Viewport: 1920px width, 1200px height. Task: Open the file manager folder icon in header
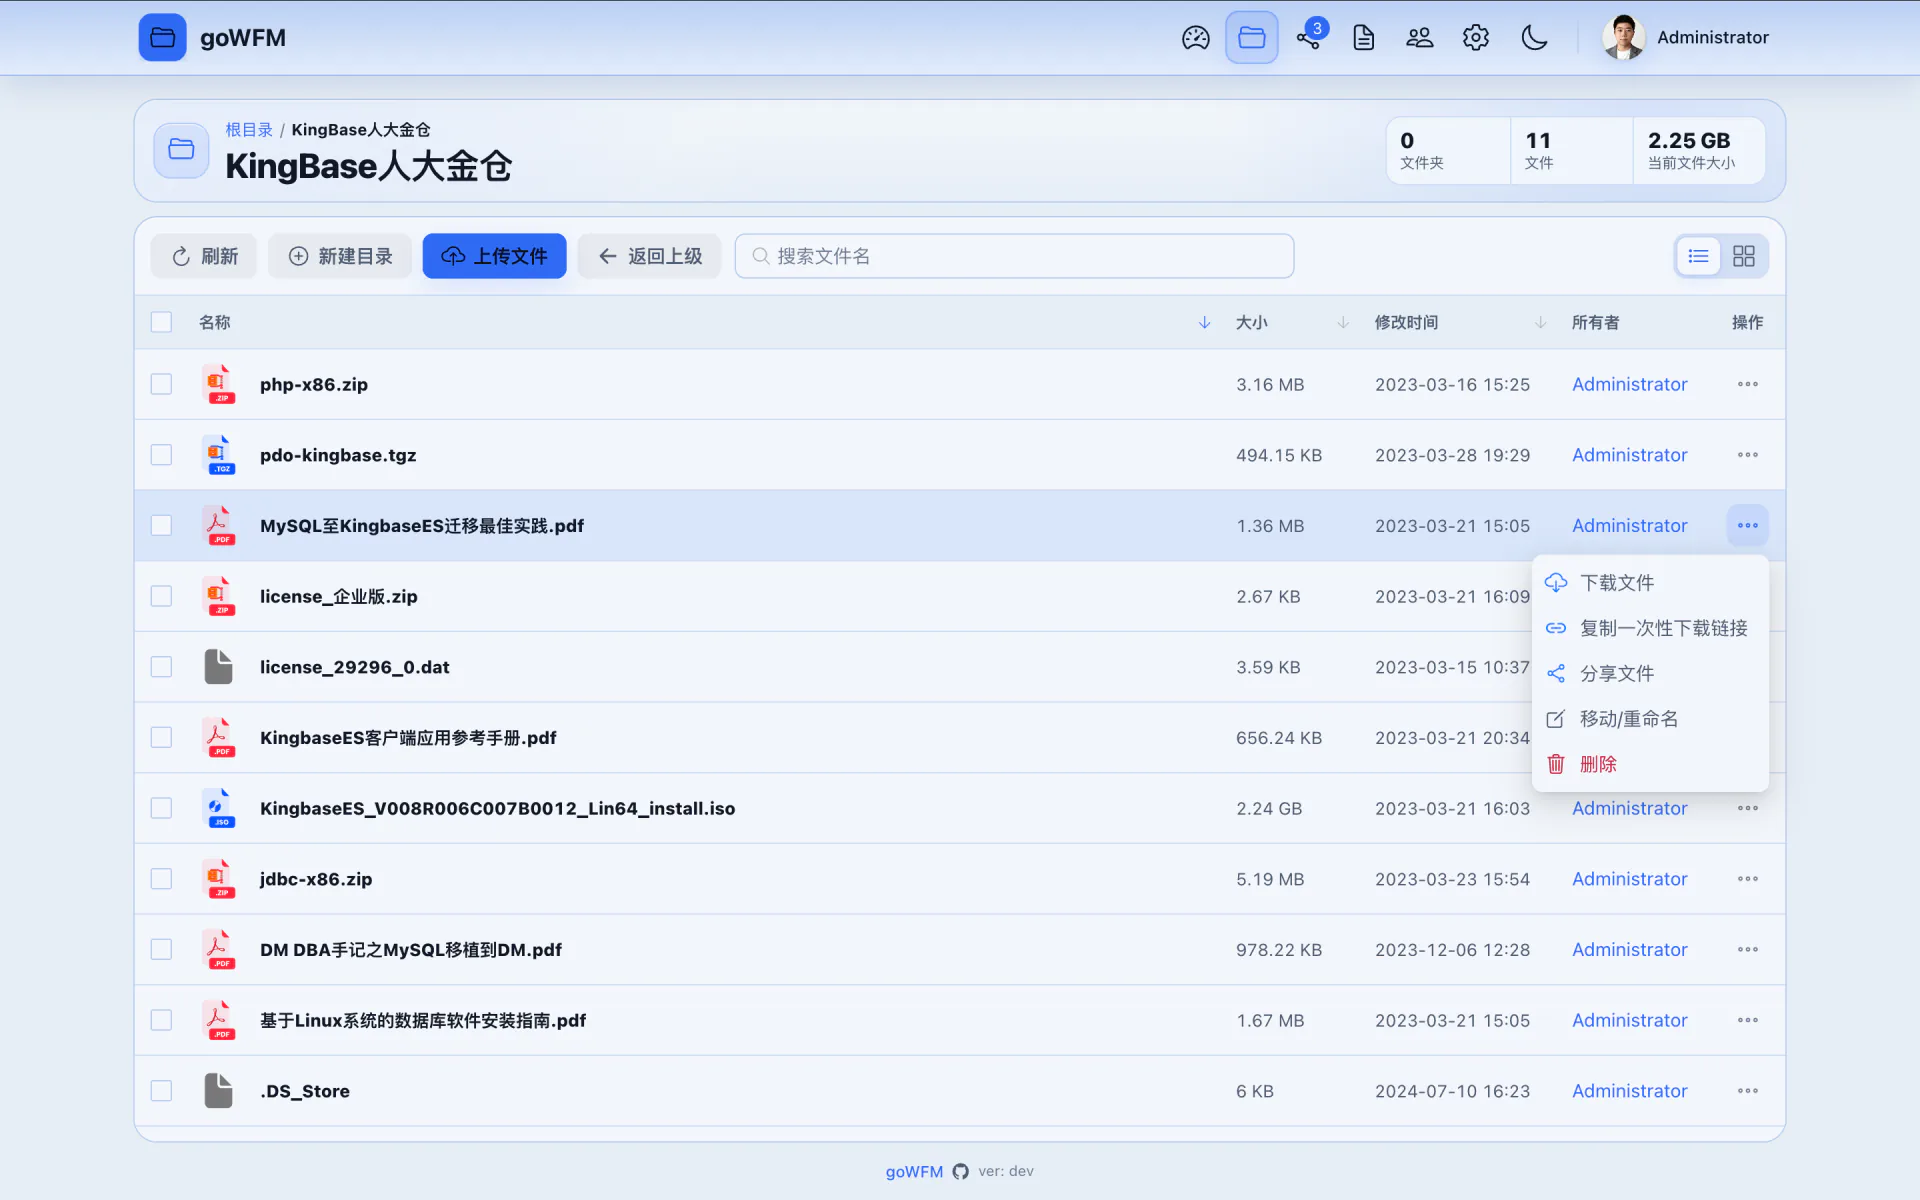tap(1252, 38)
